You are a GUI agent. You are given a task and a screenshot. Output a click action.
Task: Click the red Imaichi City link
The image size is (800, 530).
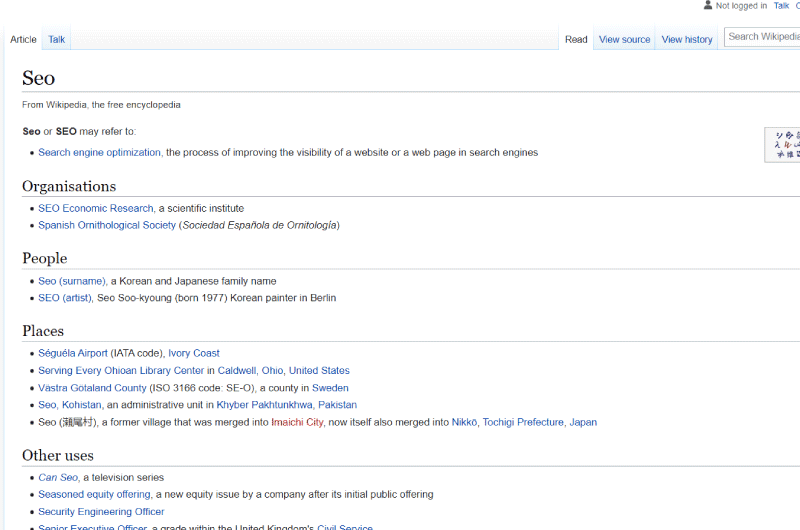pyautogui.click(x=297, y=422)
